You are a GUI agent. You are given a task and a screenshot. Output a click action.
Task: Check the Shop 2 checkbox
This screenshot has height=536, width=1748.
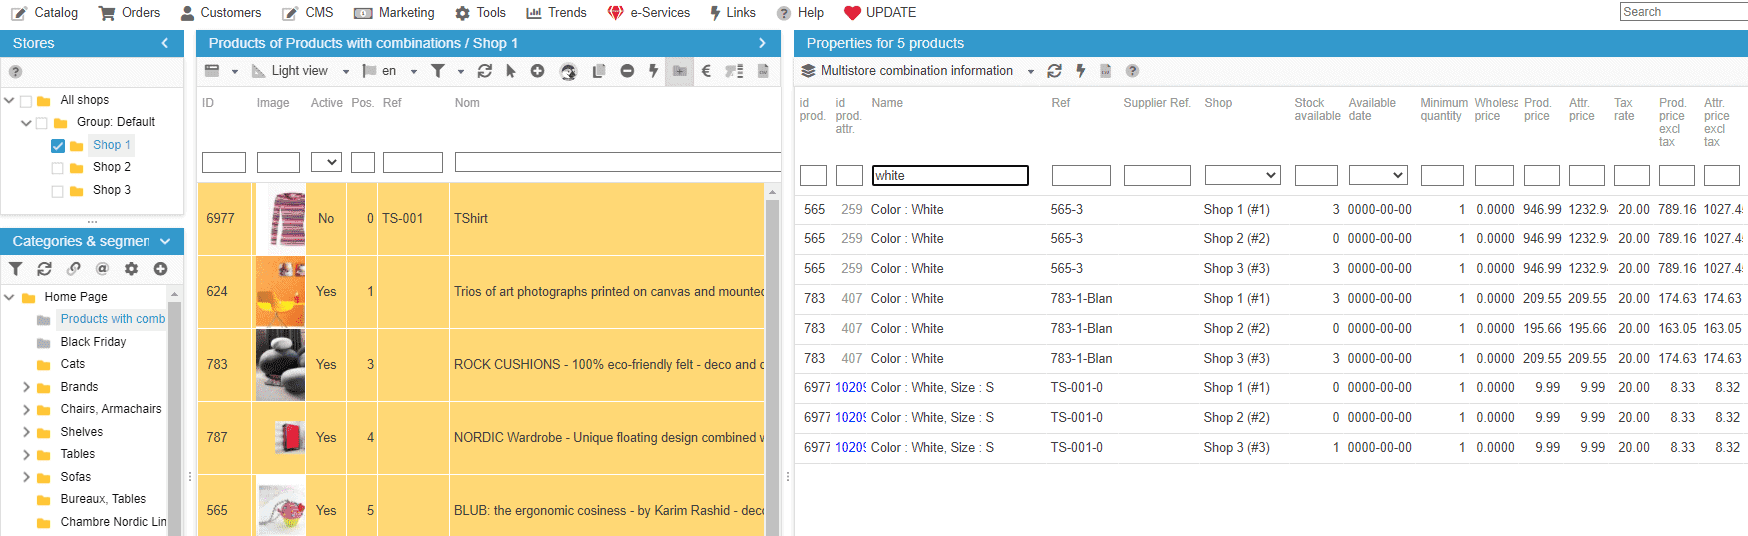[58, 168]
